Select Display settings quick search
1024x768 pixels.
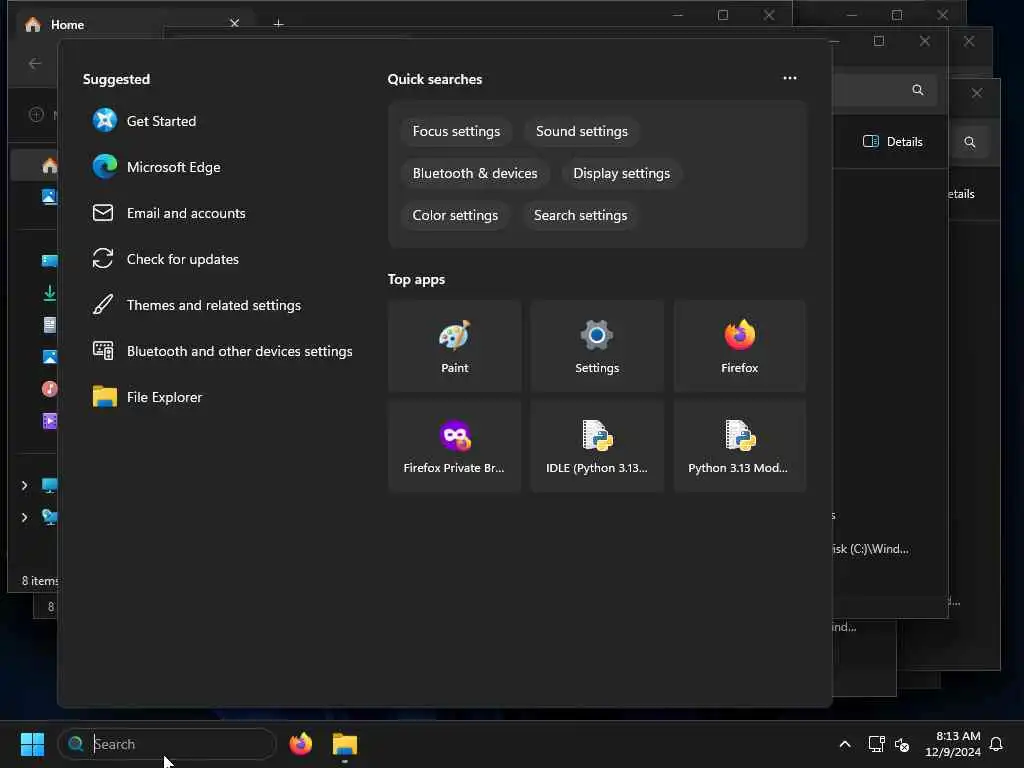(x=621, y=173)
